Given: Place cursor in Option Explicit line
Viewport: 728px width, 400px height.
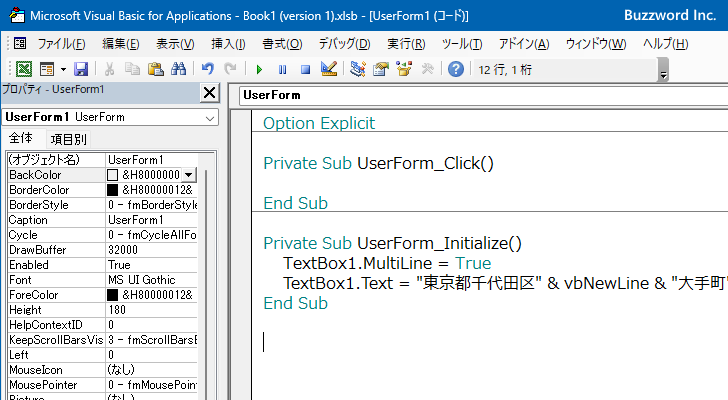Looking at the screenshot, I should (x=319, y=123).
